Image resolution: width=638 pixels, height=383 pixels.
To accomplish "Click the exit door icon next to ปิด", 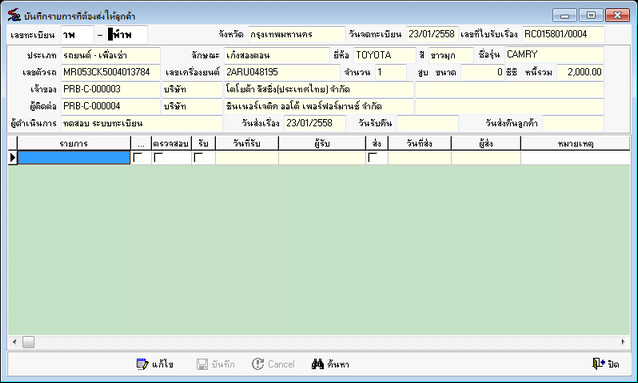I will click(598, 363).
